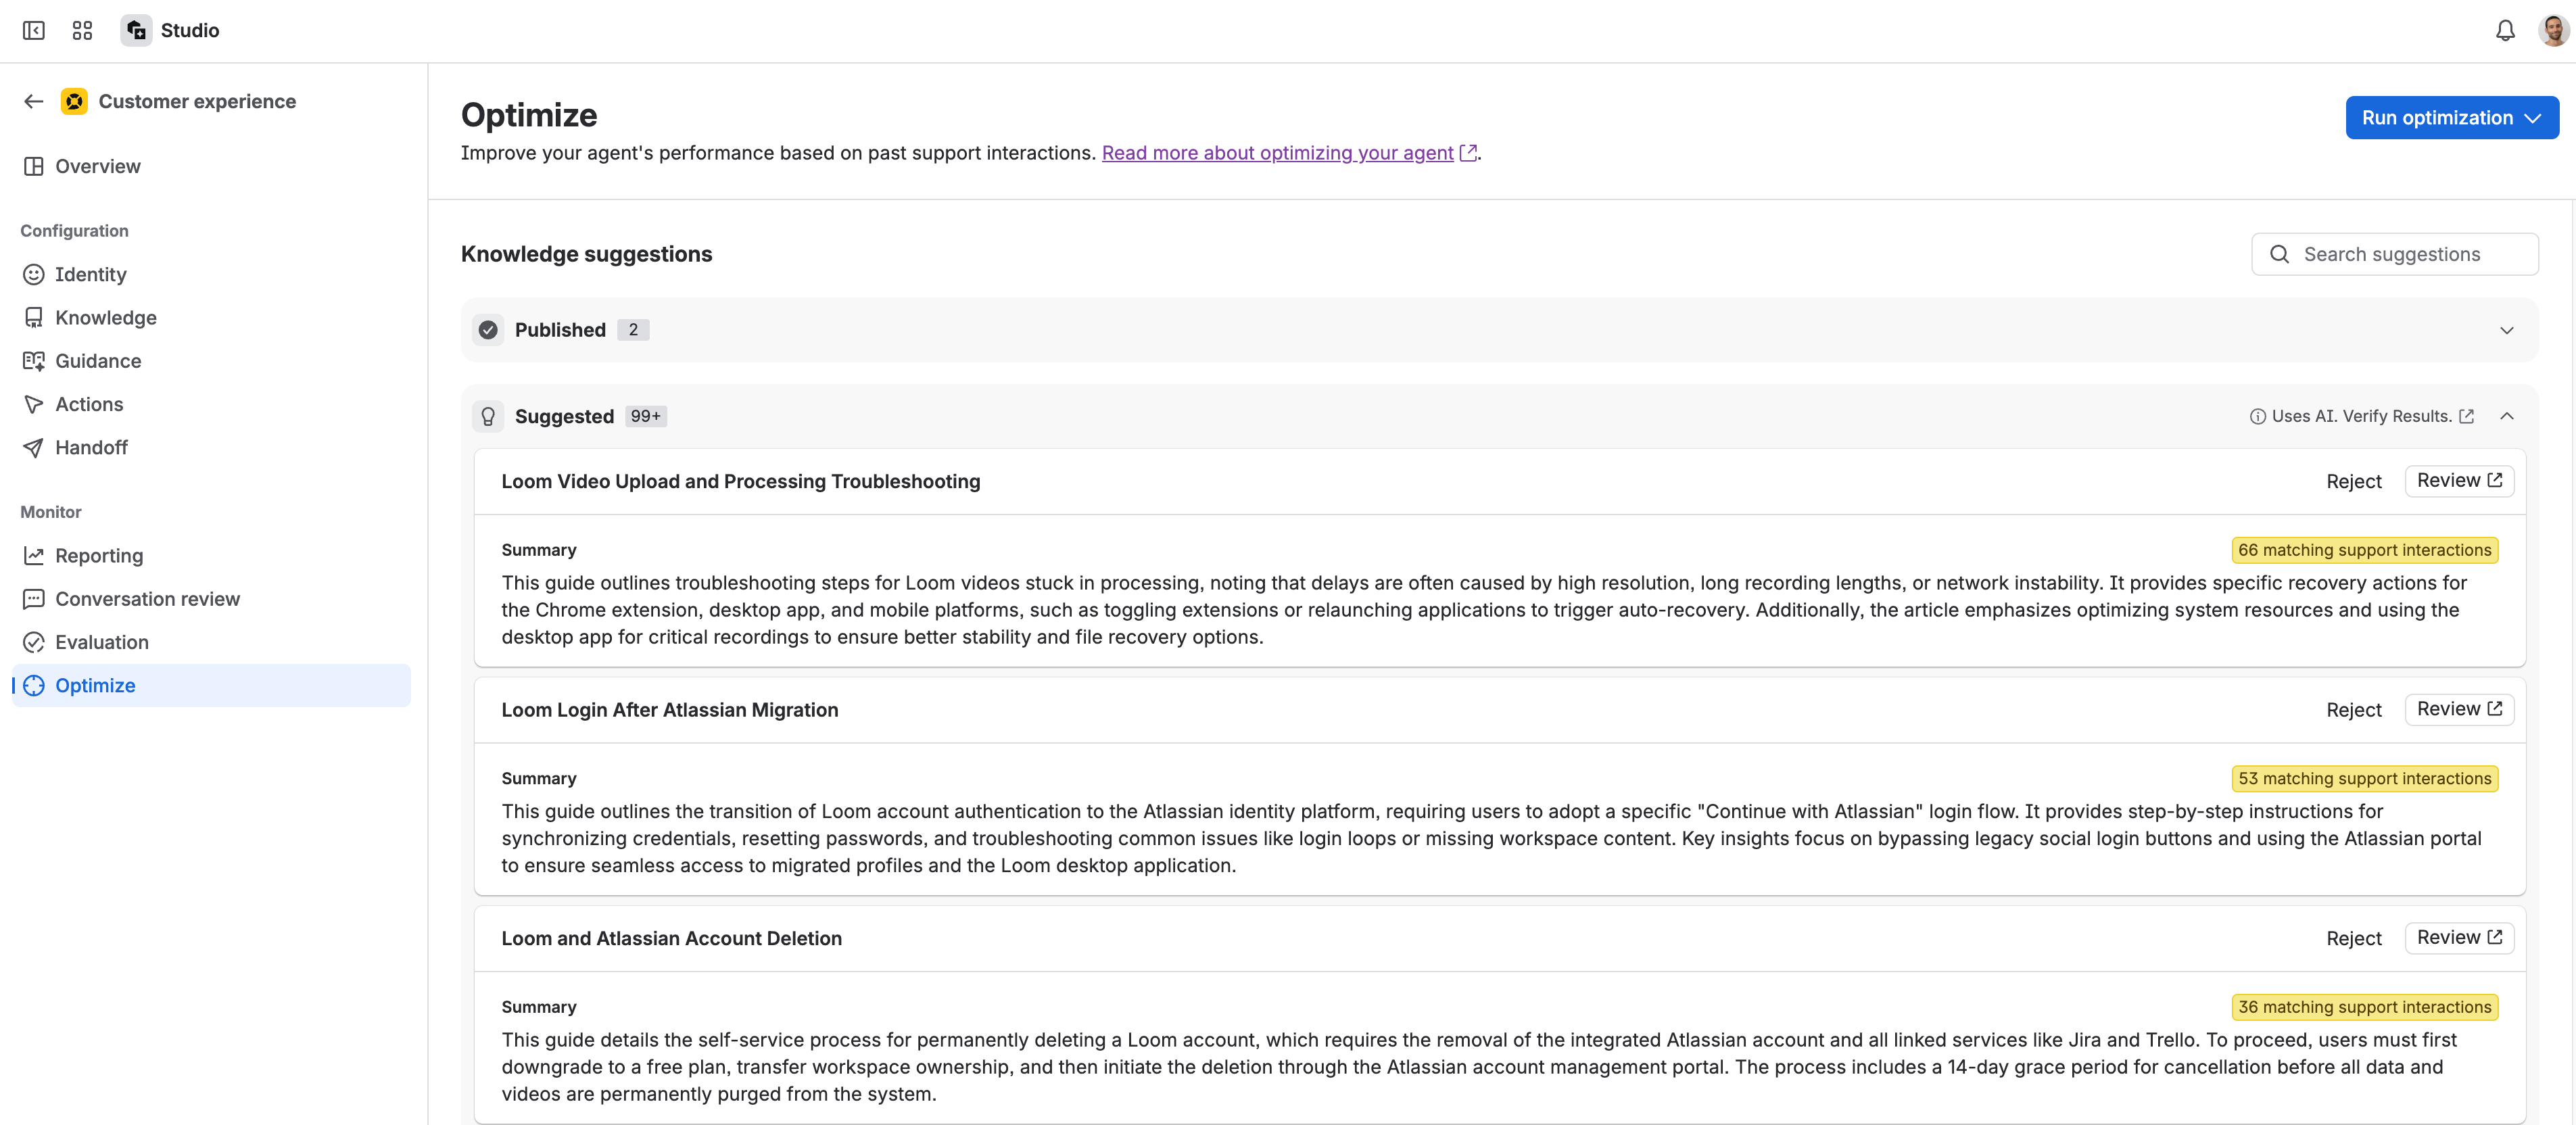This screenshot has height=1125, width=2576.
Task: Open the Knowledge configuration page
Action: [x=211, y=317]
